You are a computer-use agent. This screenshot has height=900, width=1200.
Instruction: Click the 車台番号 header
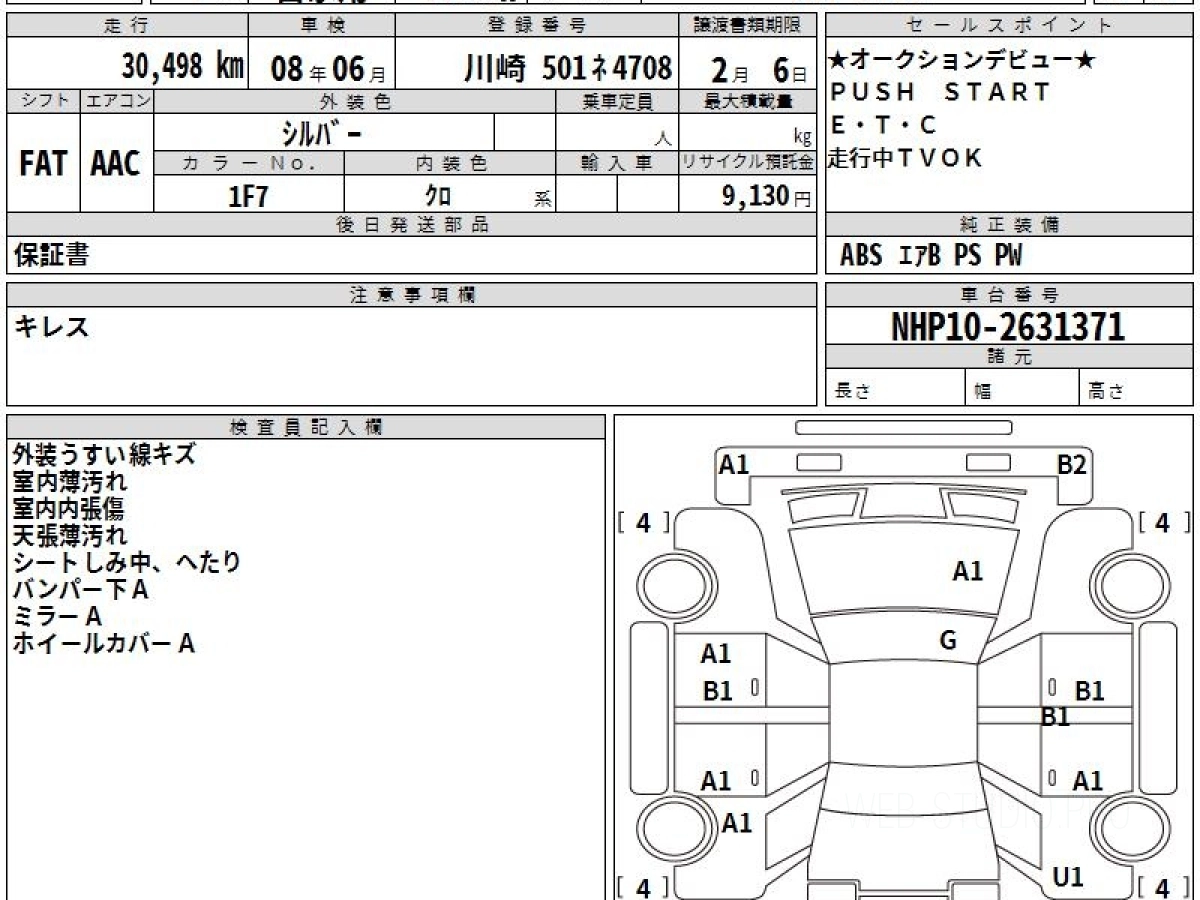tap(1009, 295)
